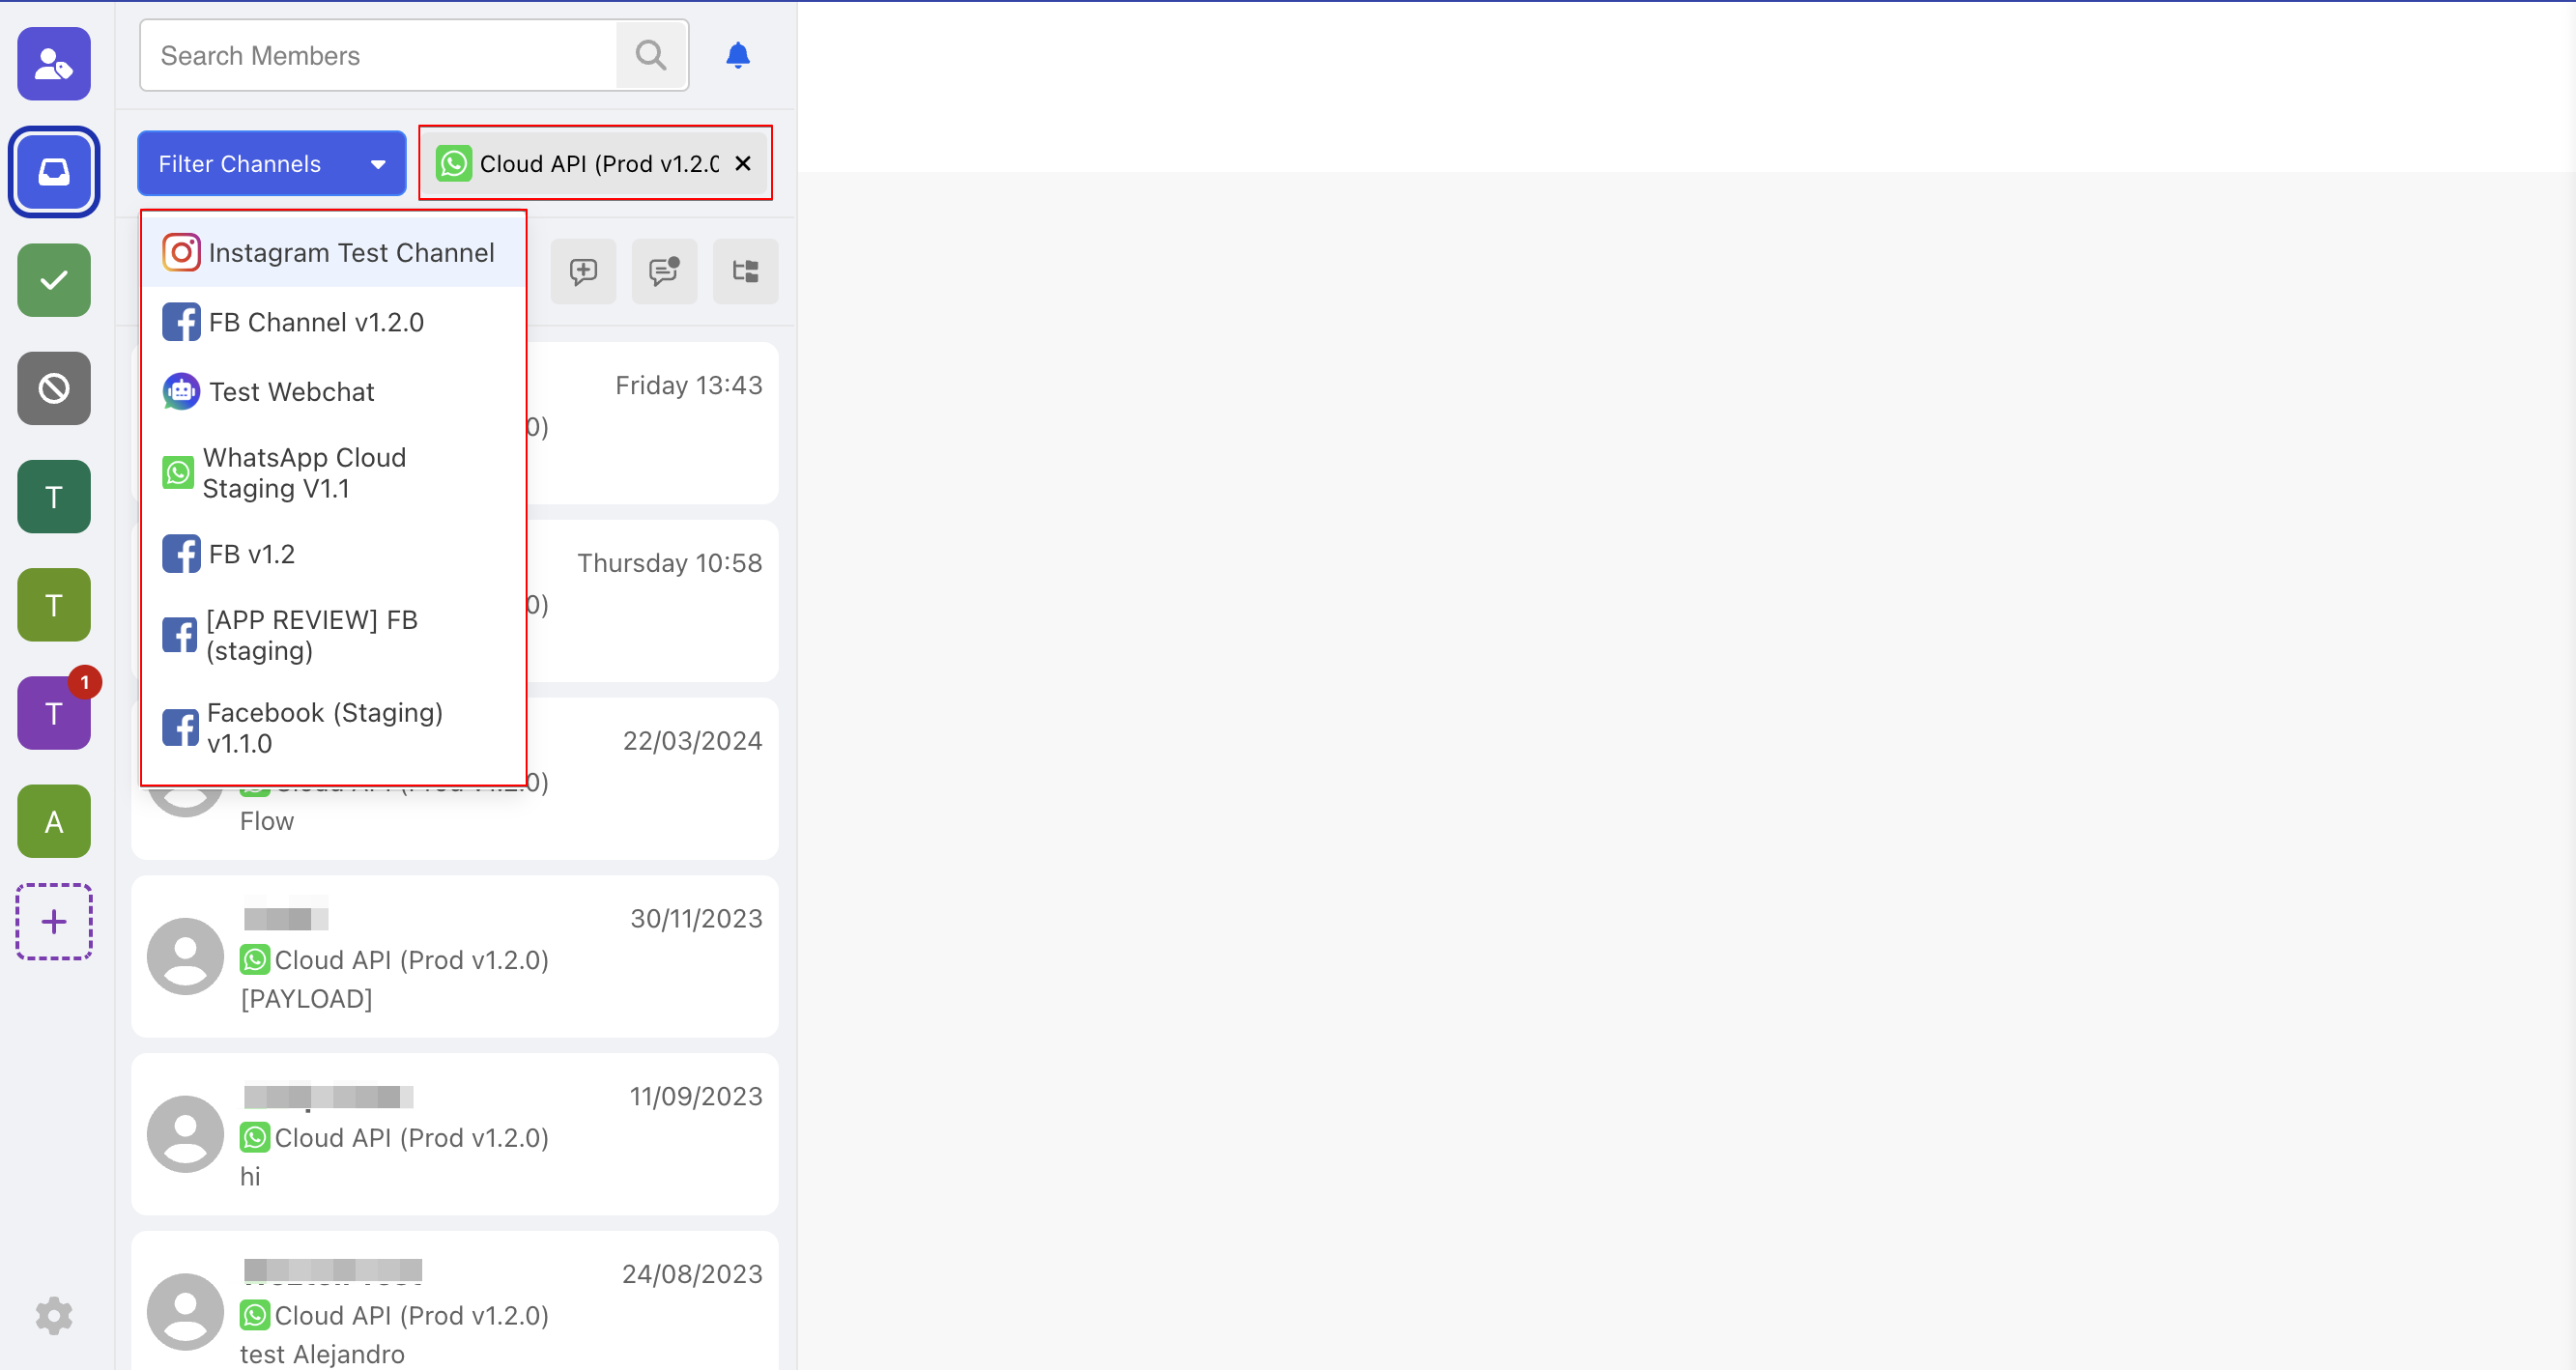Open the settings gear icon
The image size is (2576, 1370).
(x=54, y=1316)
